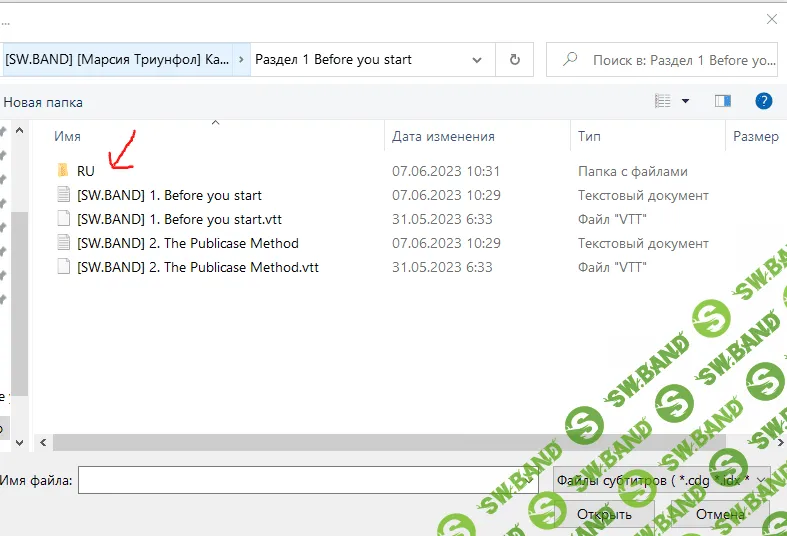Sort by the Тип column header
Screen dimensions: 787x536
point(589,136)
